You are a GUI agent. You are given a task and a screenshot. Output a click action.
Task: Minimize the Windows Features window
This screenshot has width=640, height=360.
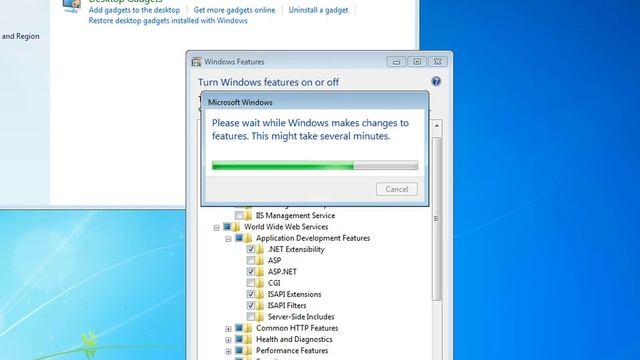click(x=396, y=62)
